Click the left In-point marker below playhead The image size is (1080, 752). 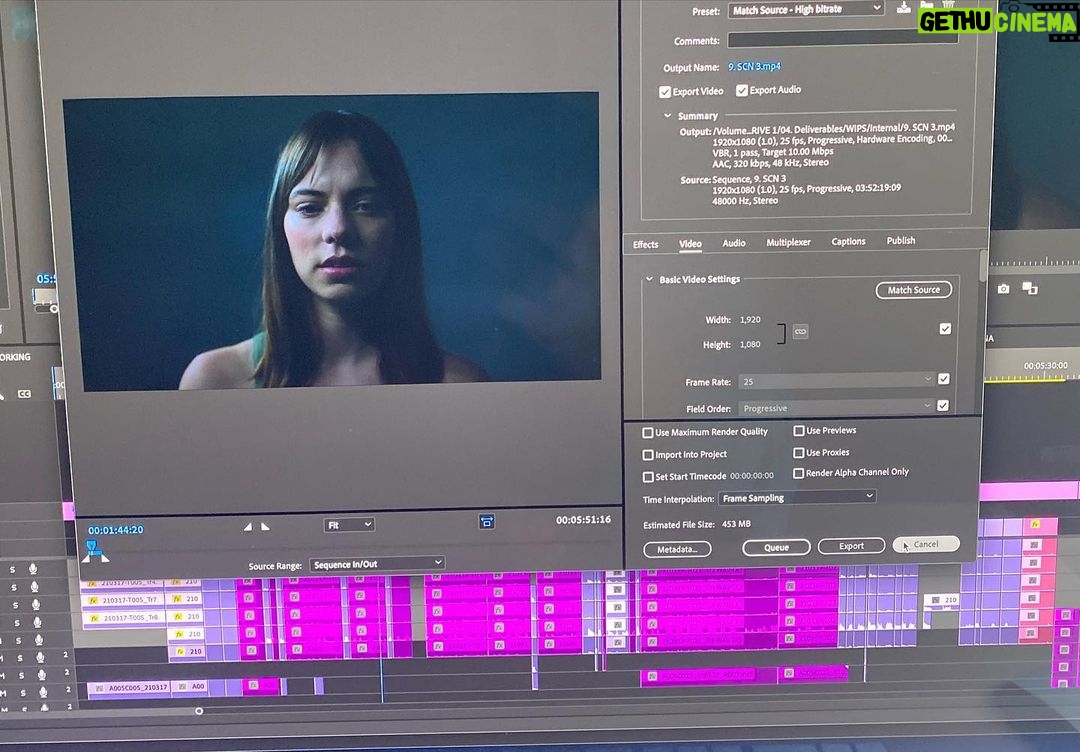(87, 557)
